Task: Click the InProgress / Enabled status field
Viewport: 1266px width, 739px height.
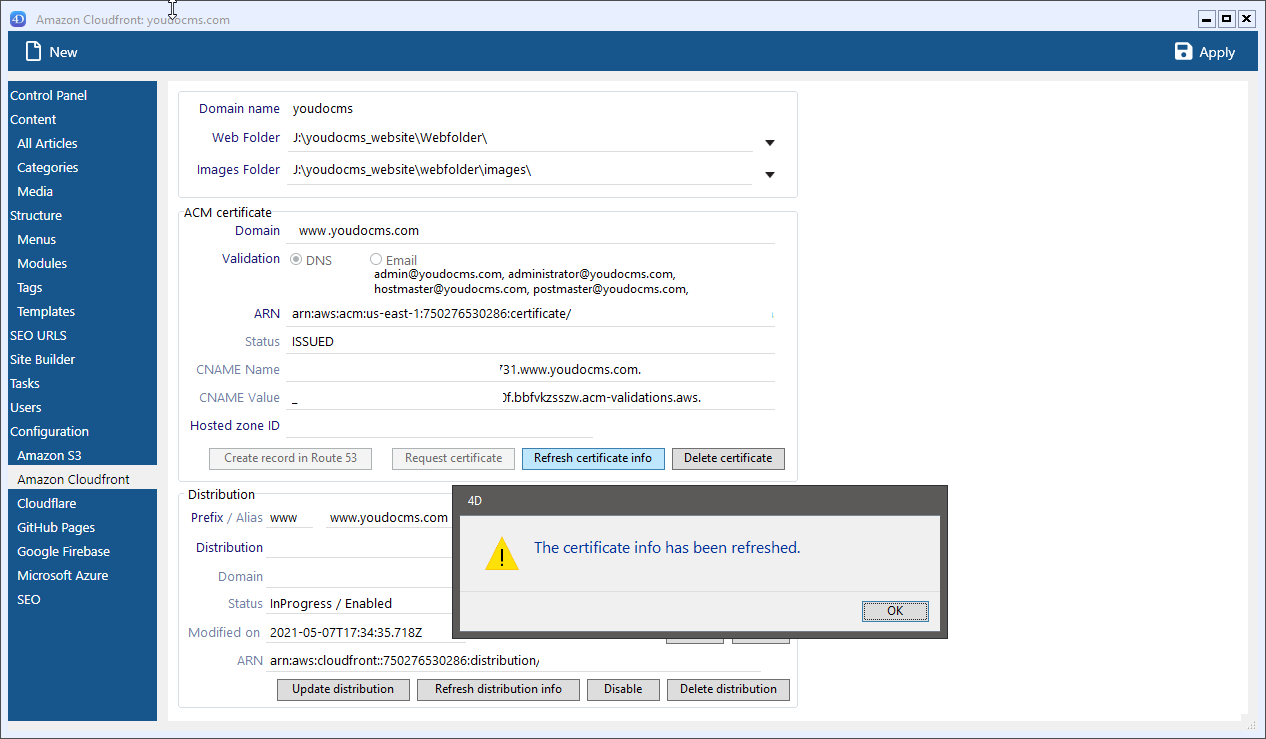Action: click(x=360, y=604)
